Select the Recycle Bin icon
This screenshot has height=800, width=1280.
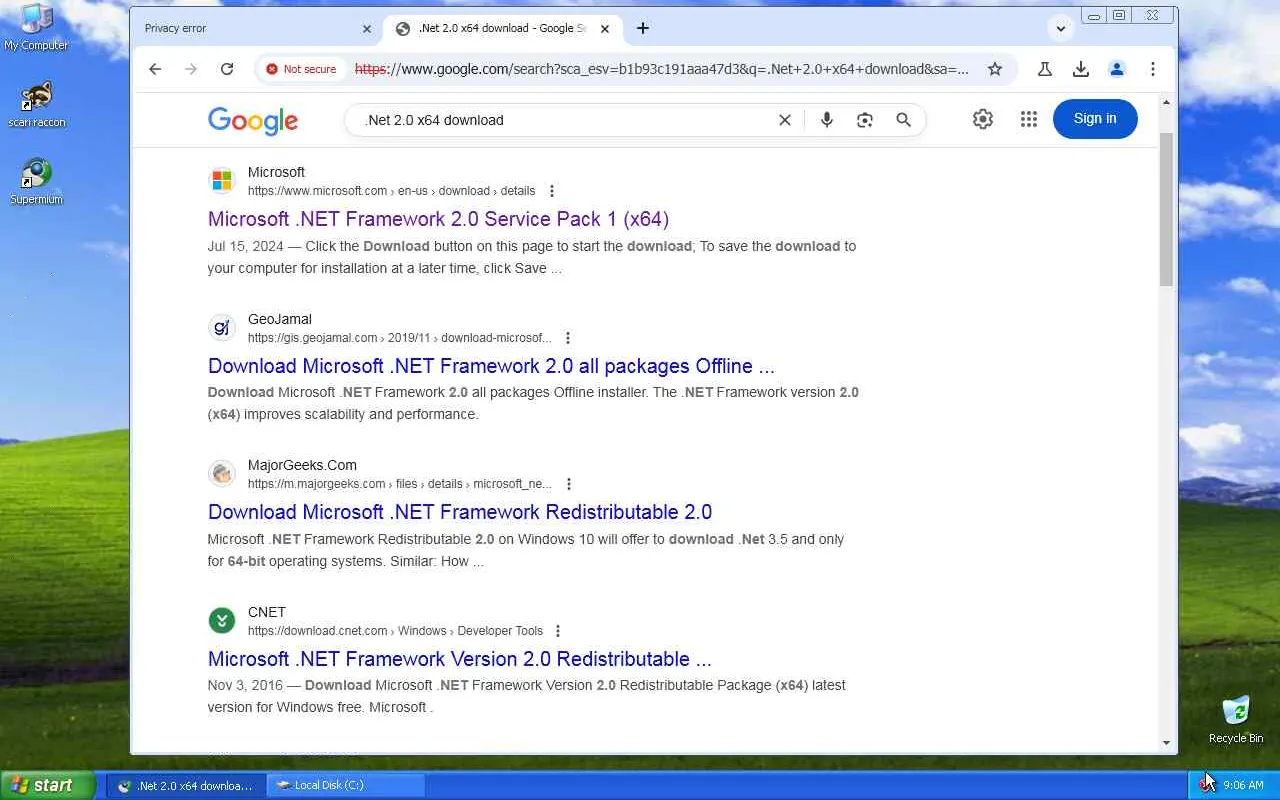(x=1236, y=720)
